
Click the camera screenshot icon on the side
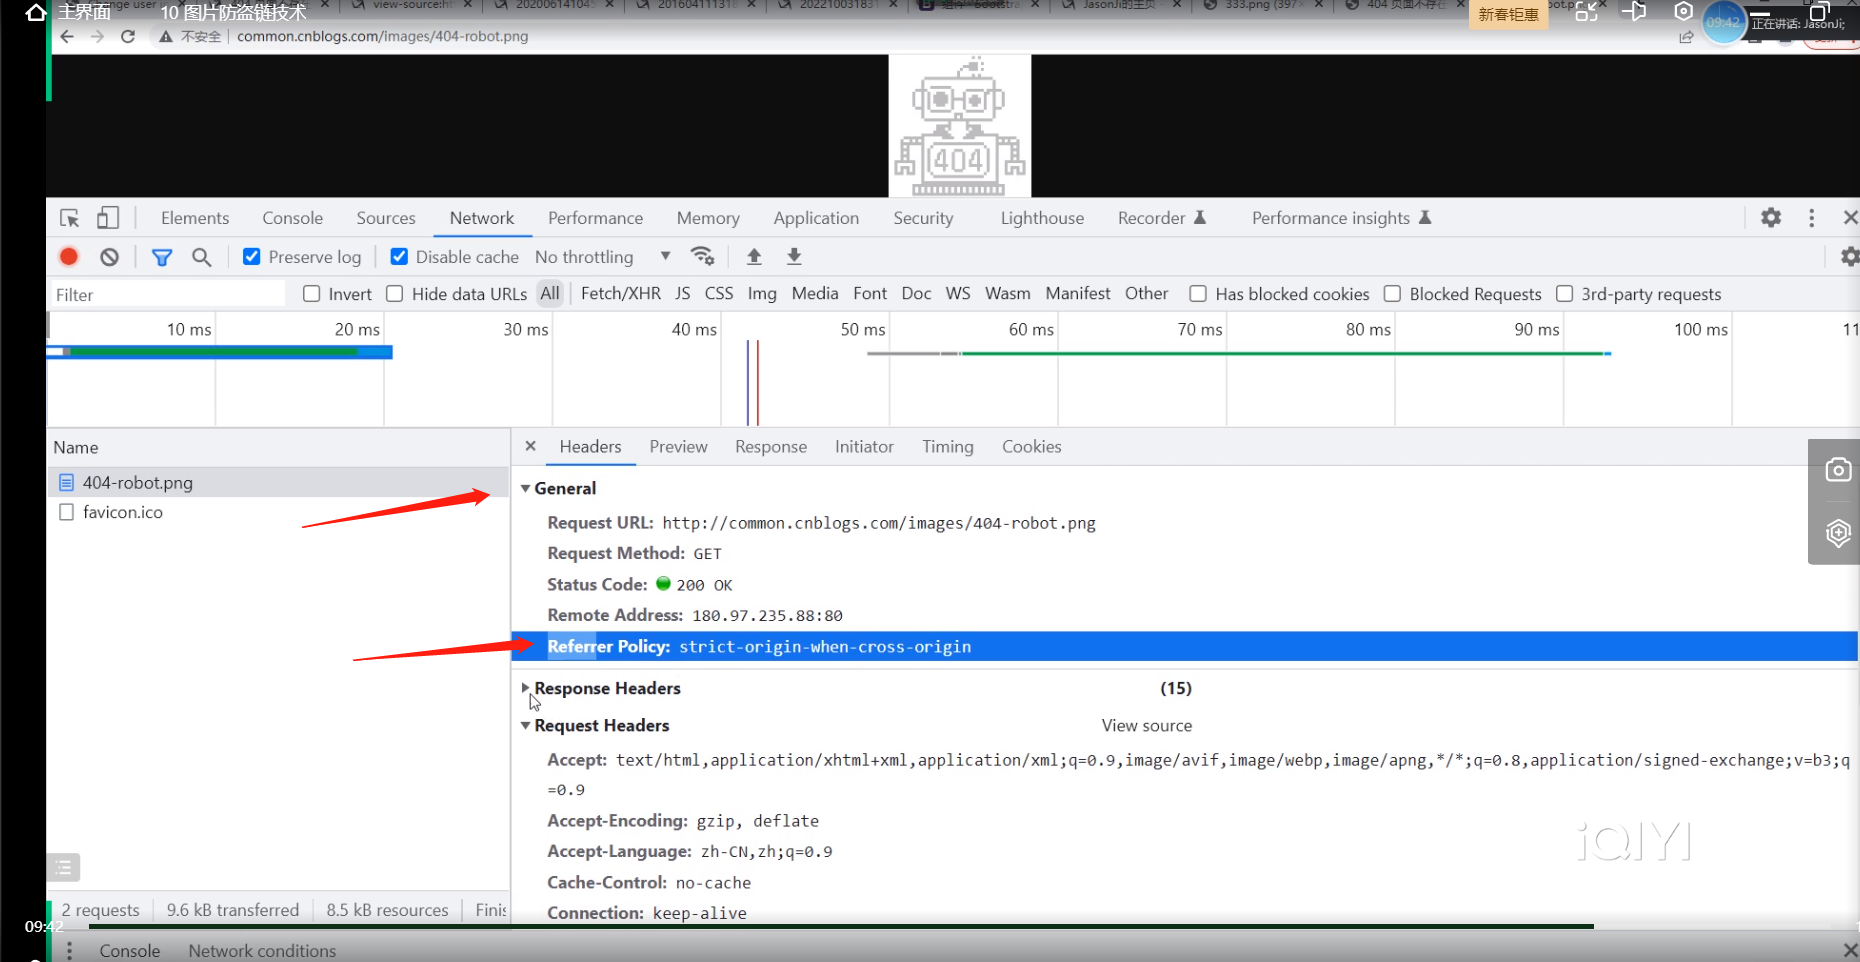pos(1838,469)
